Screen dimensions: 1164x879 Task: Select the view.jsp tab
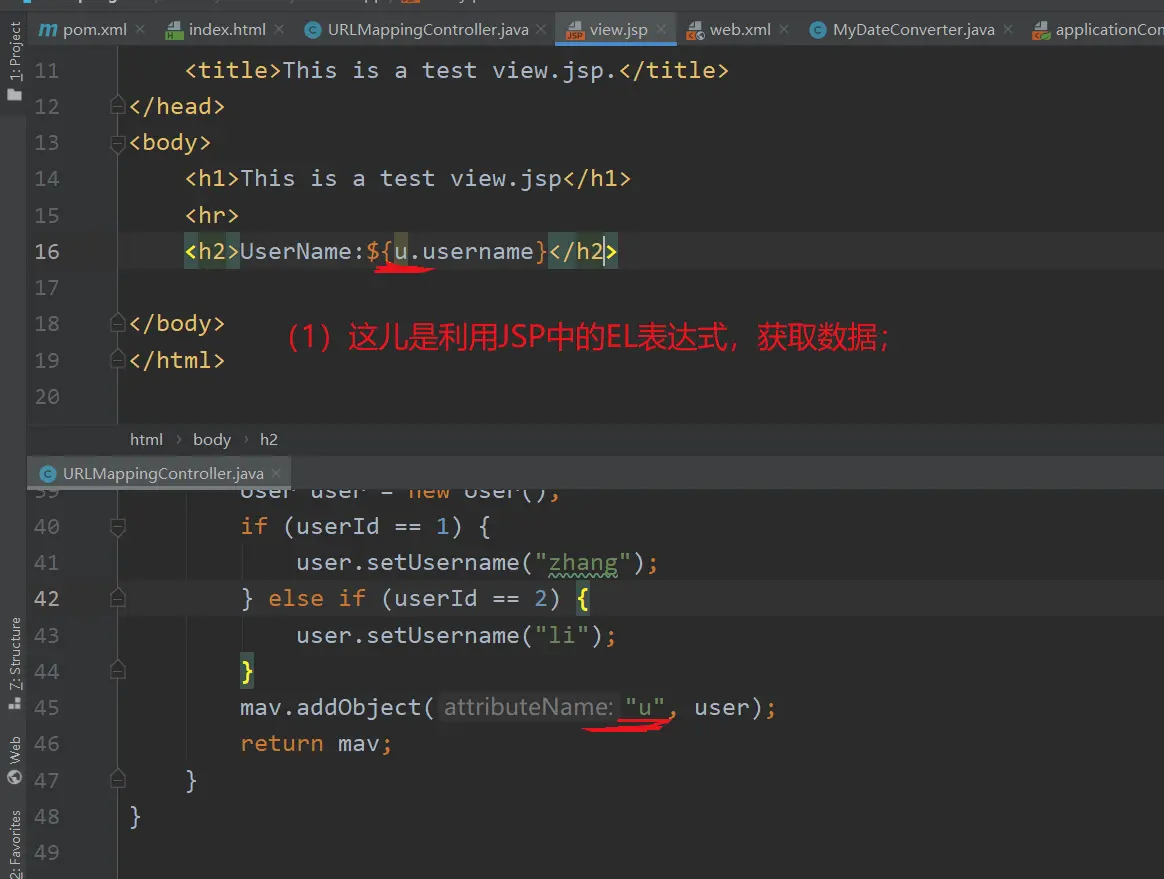click(x=616, y=30)
